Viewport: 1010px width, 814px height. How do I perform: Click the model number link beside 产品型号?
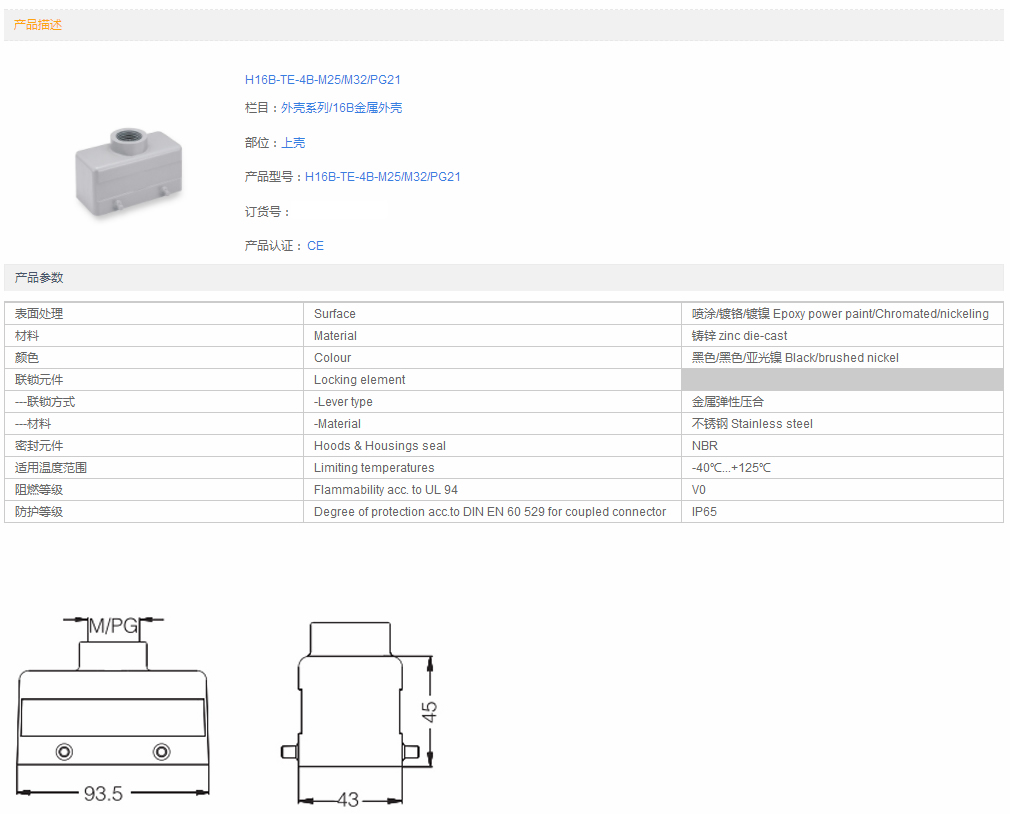point(382,177)
